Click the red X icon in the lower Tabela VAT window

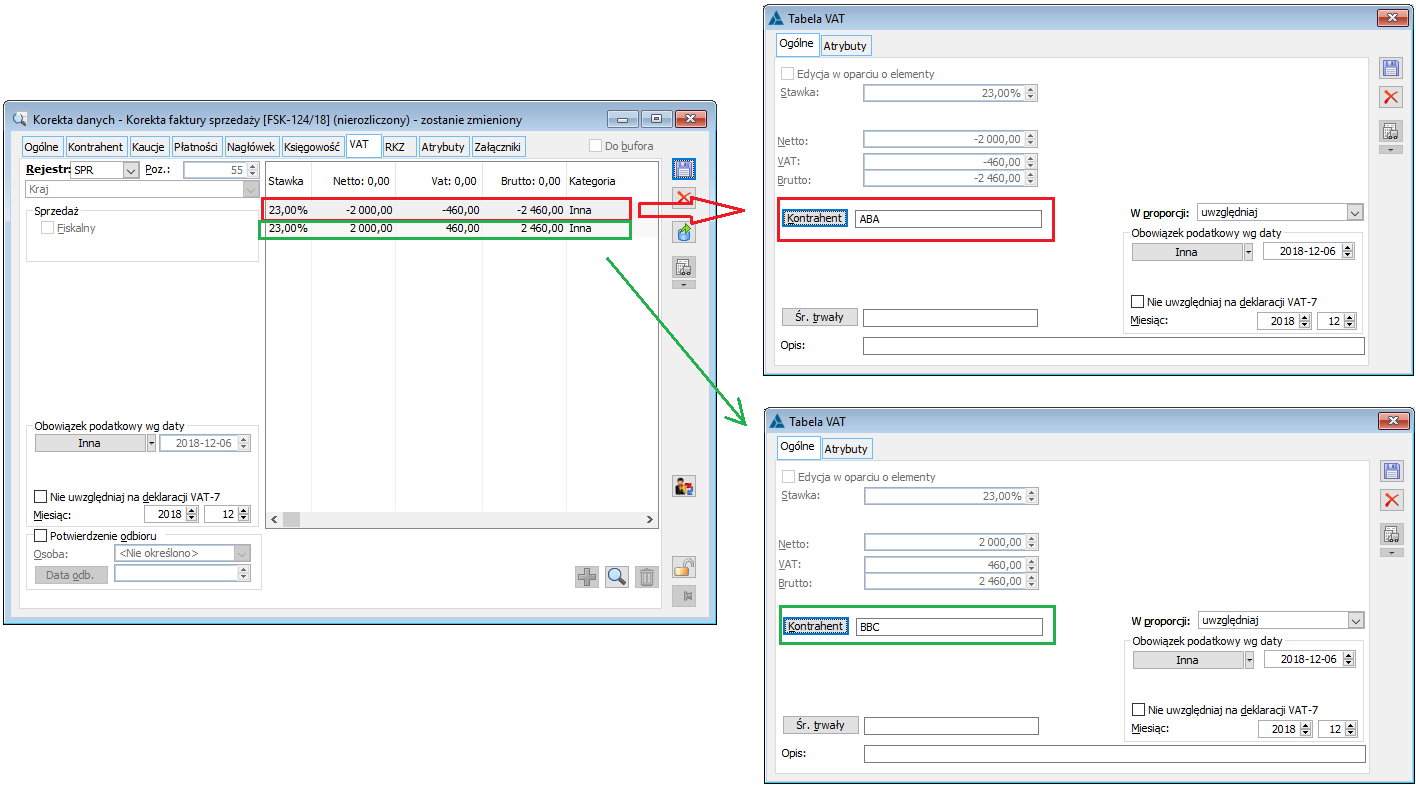tap(1391, 500)
